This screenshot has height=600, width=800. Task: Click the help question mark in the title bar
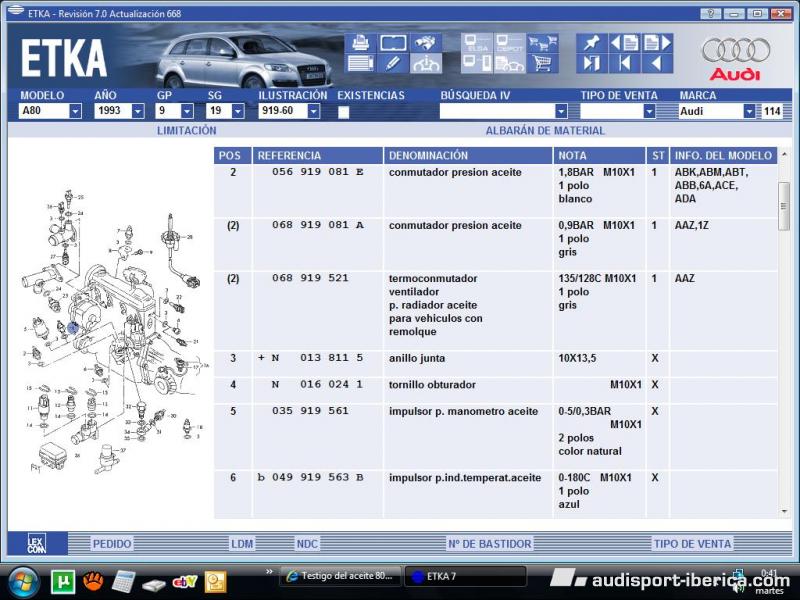click(x=711, y=14)
